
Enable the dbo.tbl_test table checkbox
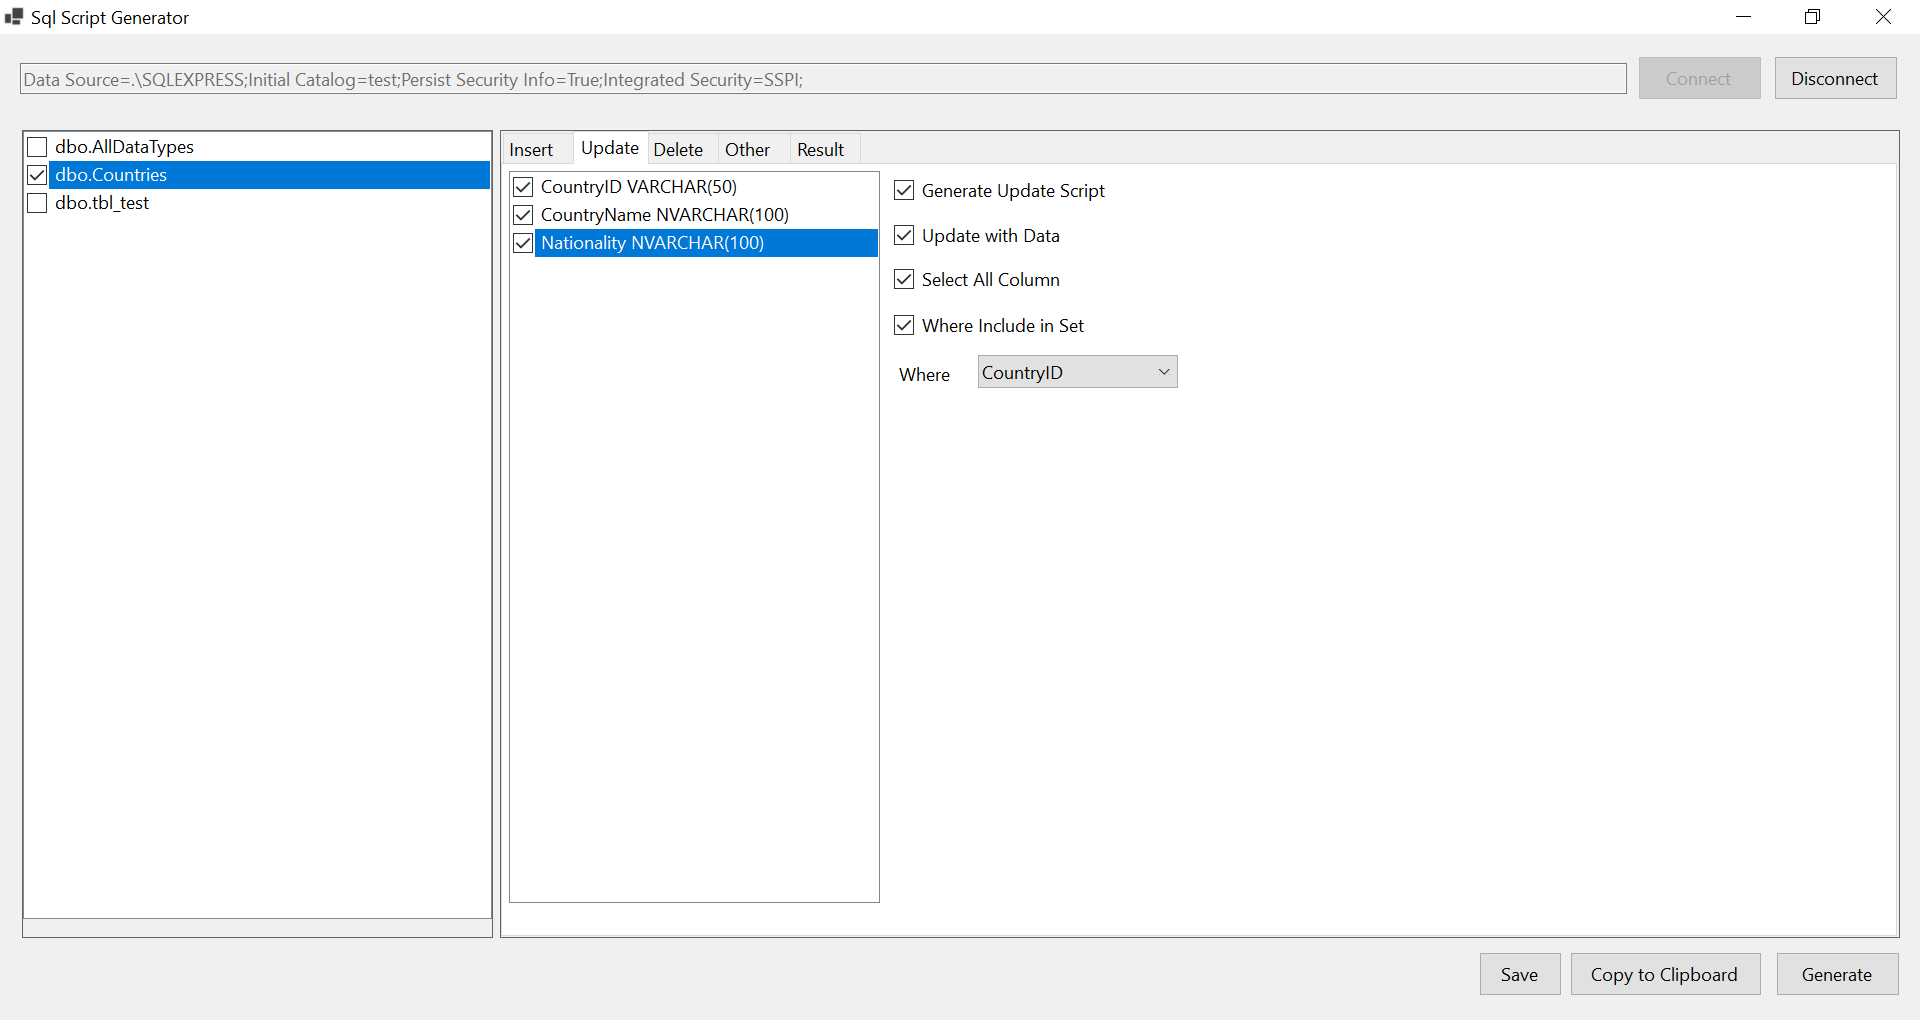(x=37, y=203)
